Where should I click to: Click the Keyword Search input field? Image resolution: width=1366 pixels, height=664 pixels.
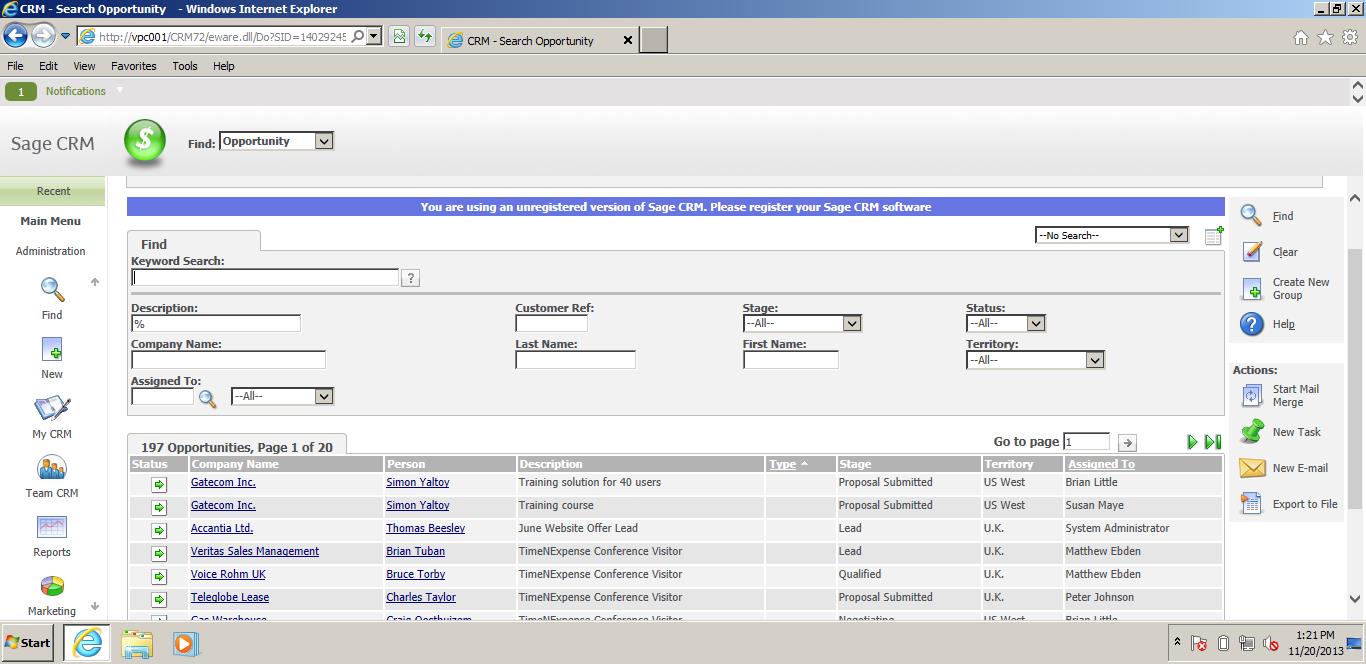pyautogui.click(x=265, y=278)
